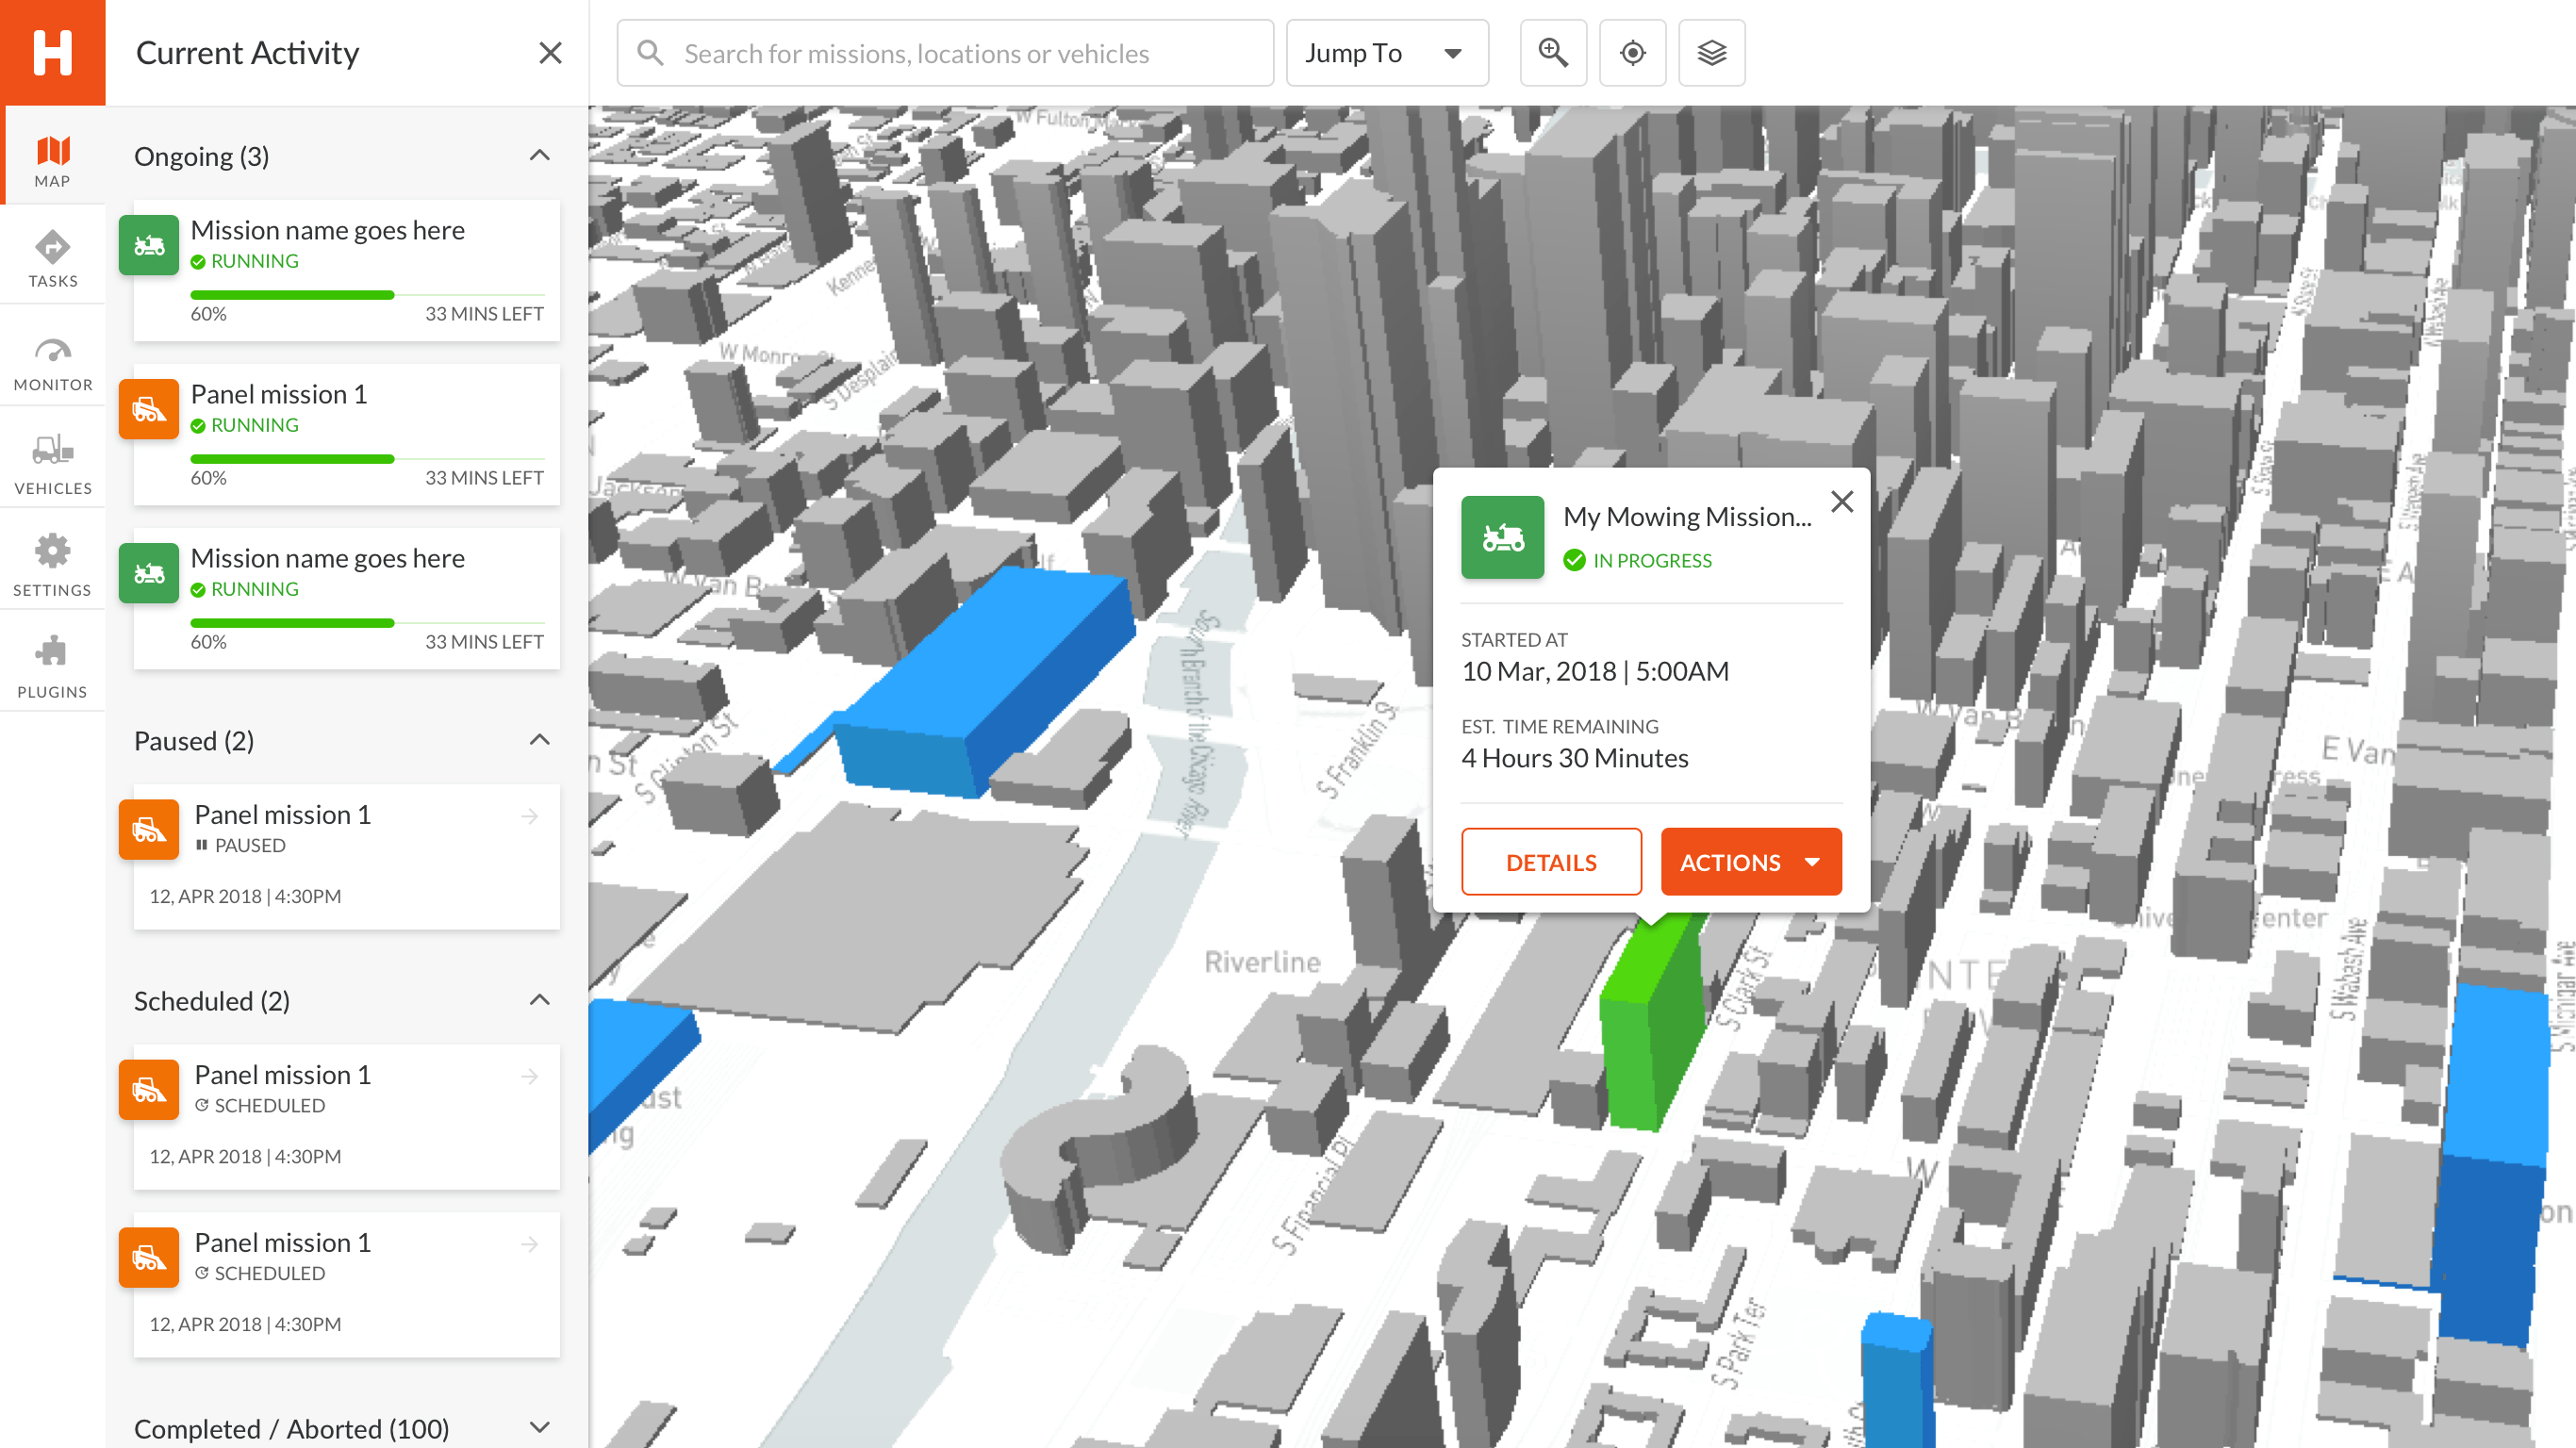The height and width of the screenshot is (1448, 2576).
Task: Click arrow on paused Panel mission 1 card
Action: (530, 816)
